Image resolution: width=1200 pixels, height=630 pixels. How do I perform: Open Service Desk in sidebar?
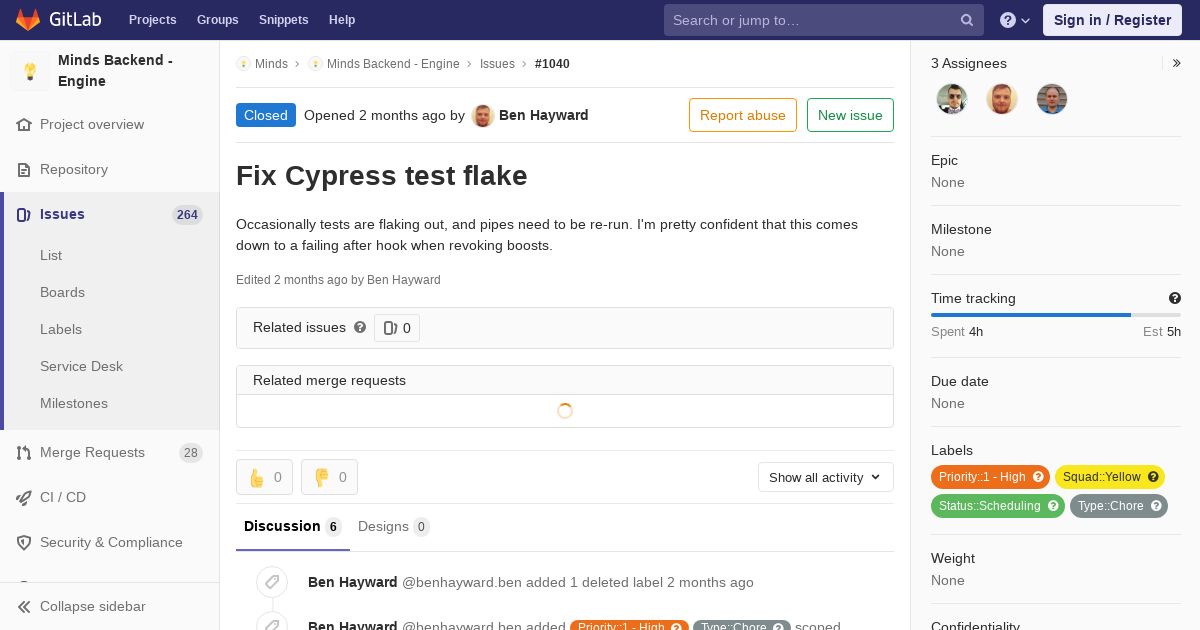(81, 366)
